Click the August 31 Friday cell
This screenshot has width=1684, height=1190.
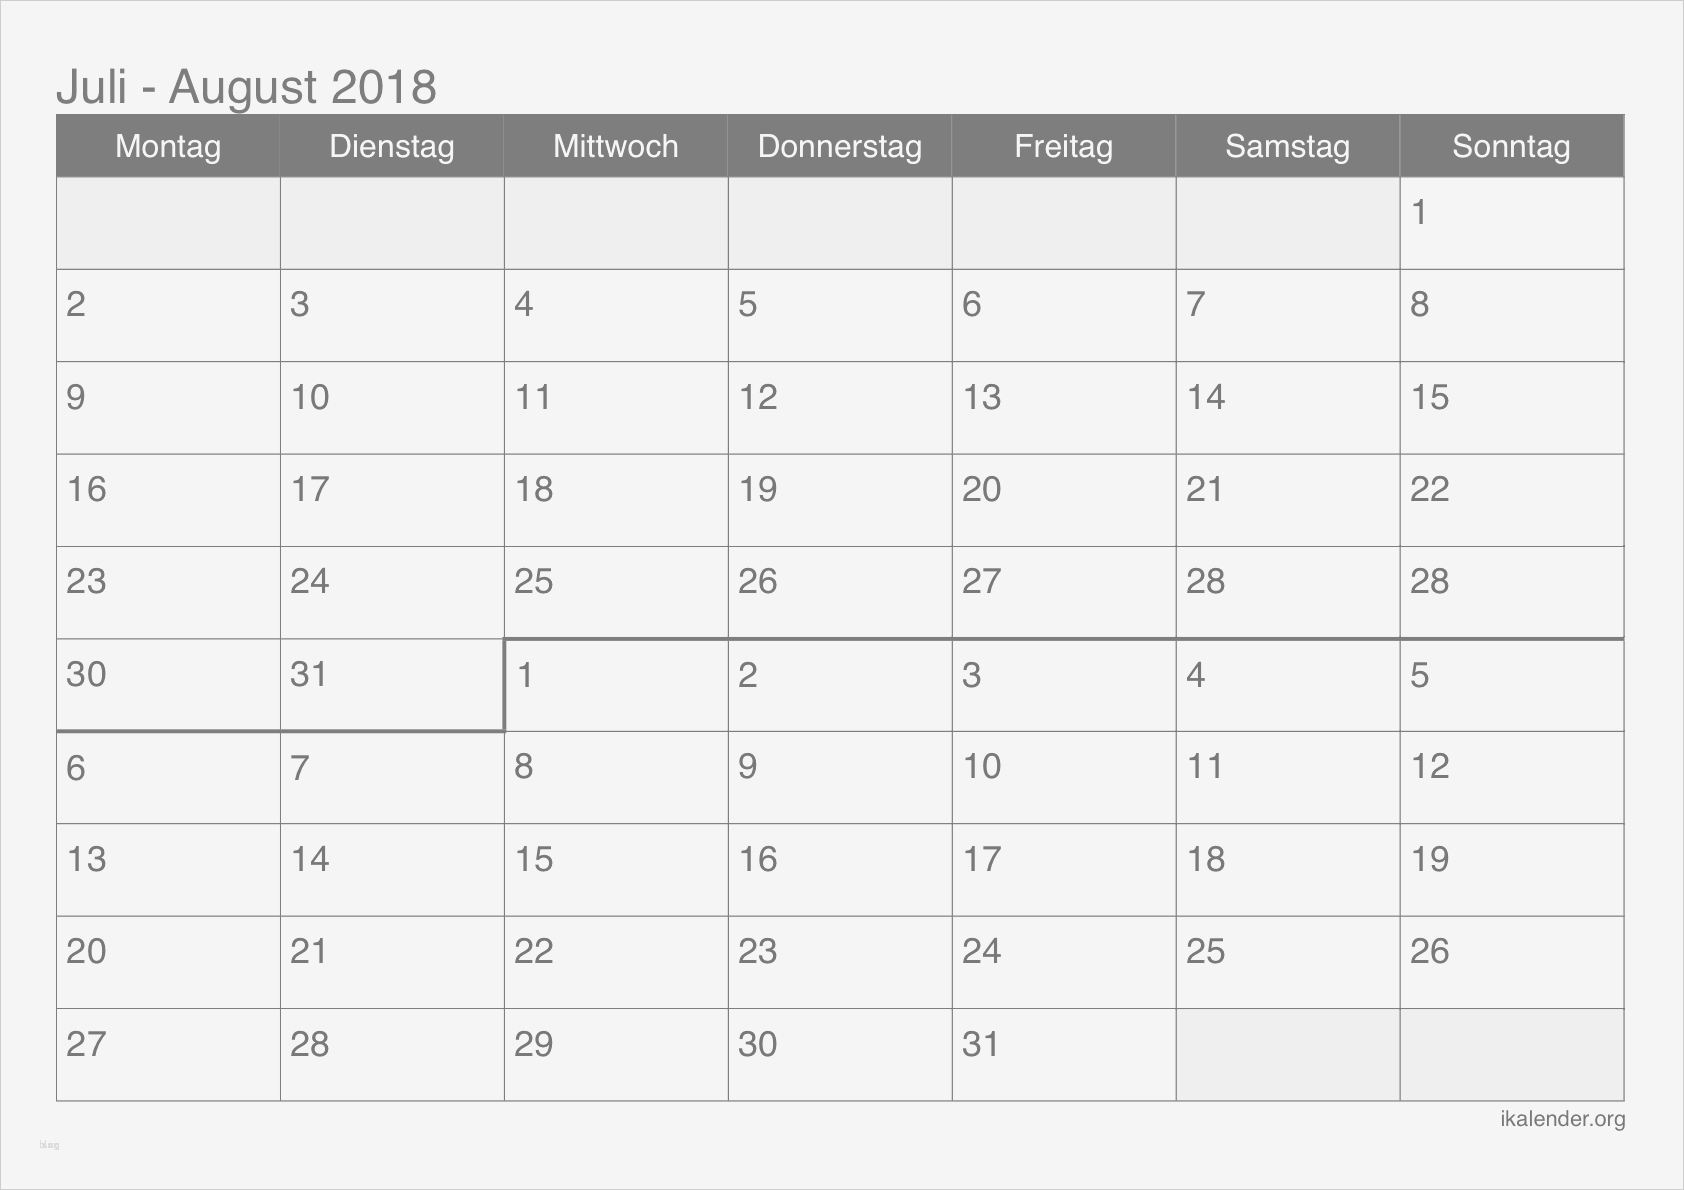click(1064, 1055)
